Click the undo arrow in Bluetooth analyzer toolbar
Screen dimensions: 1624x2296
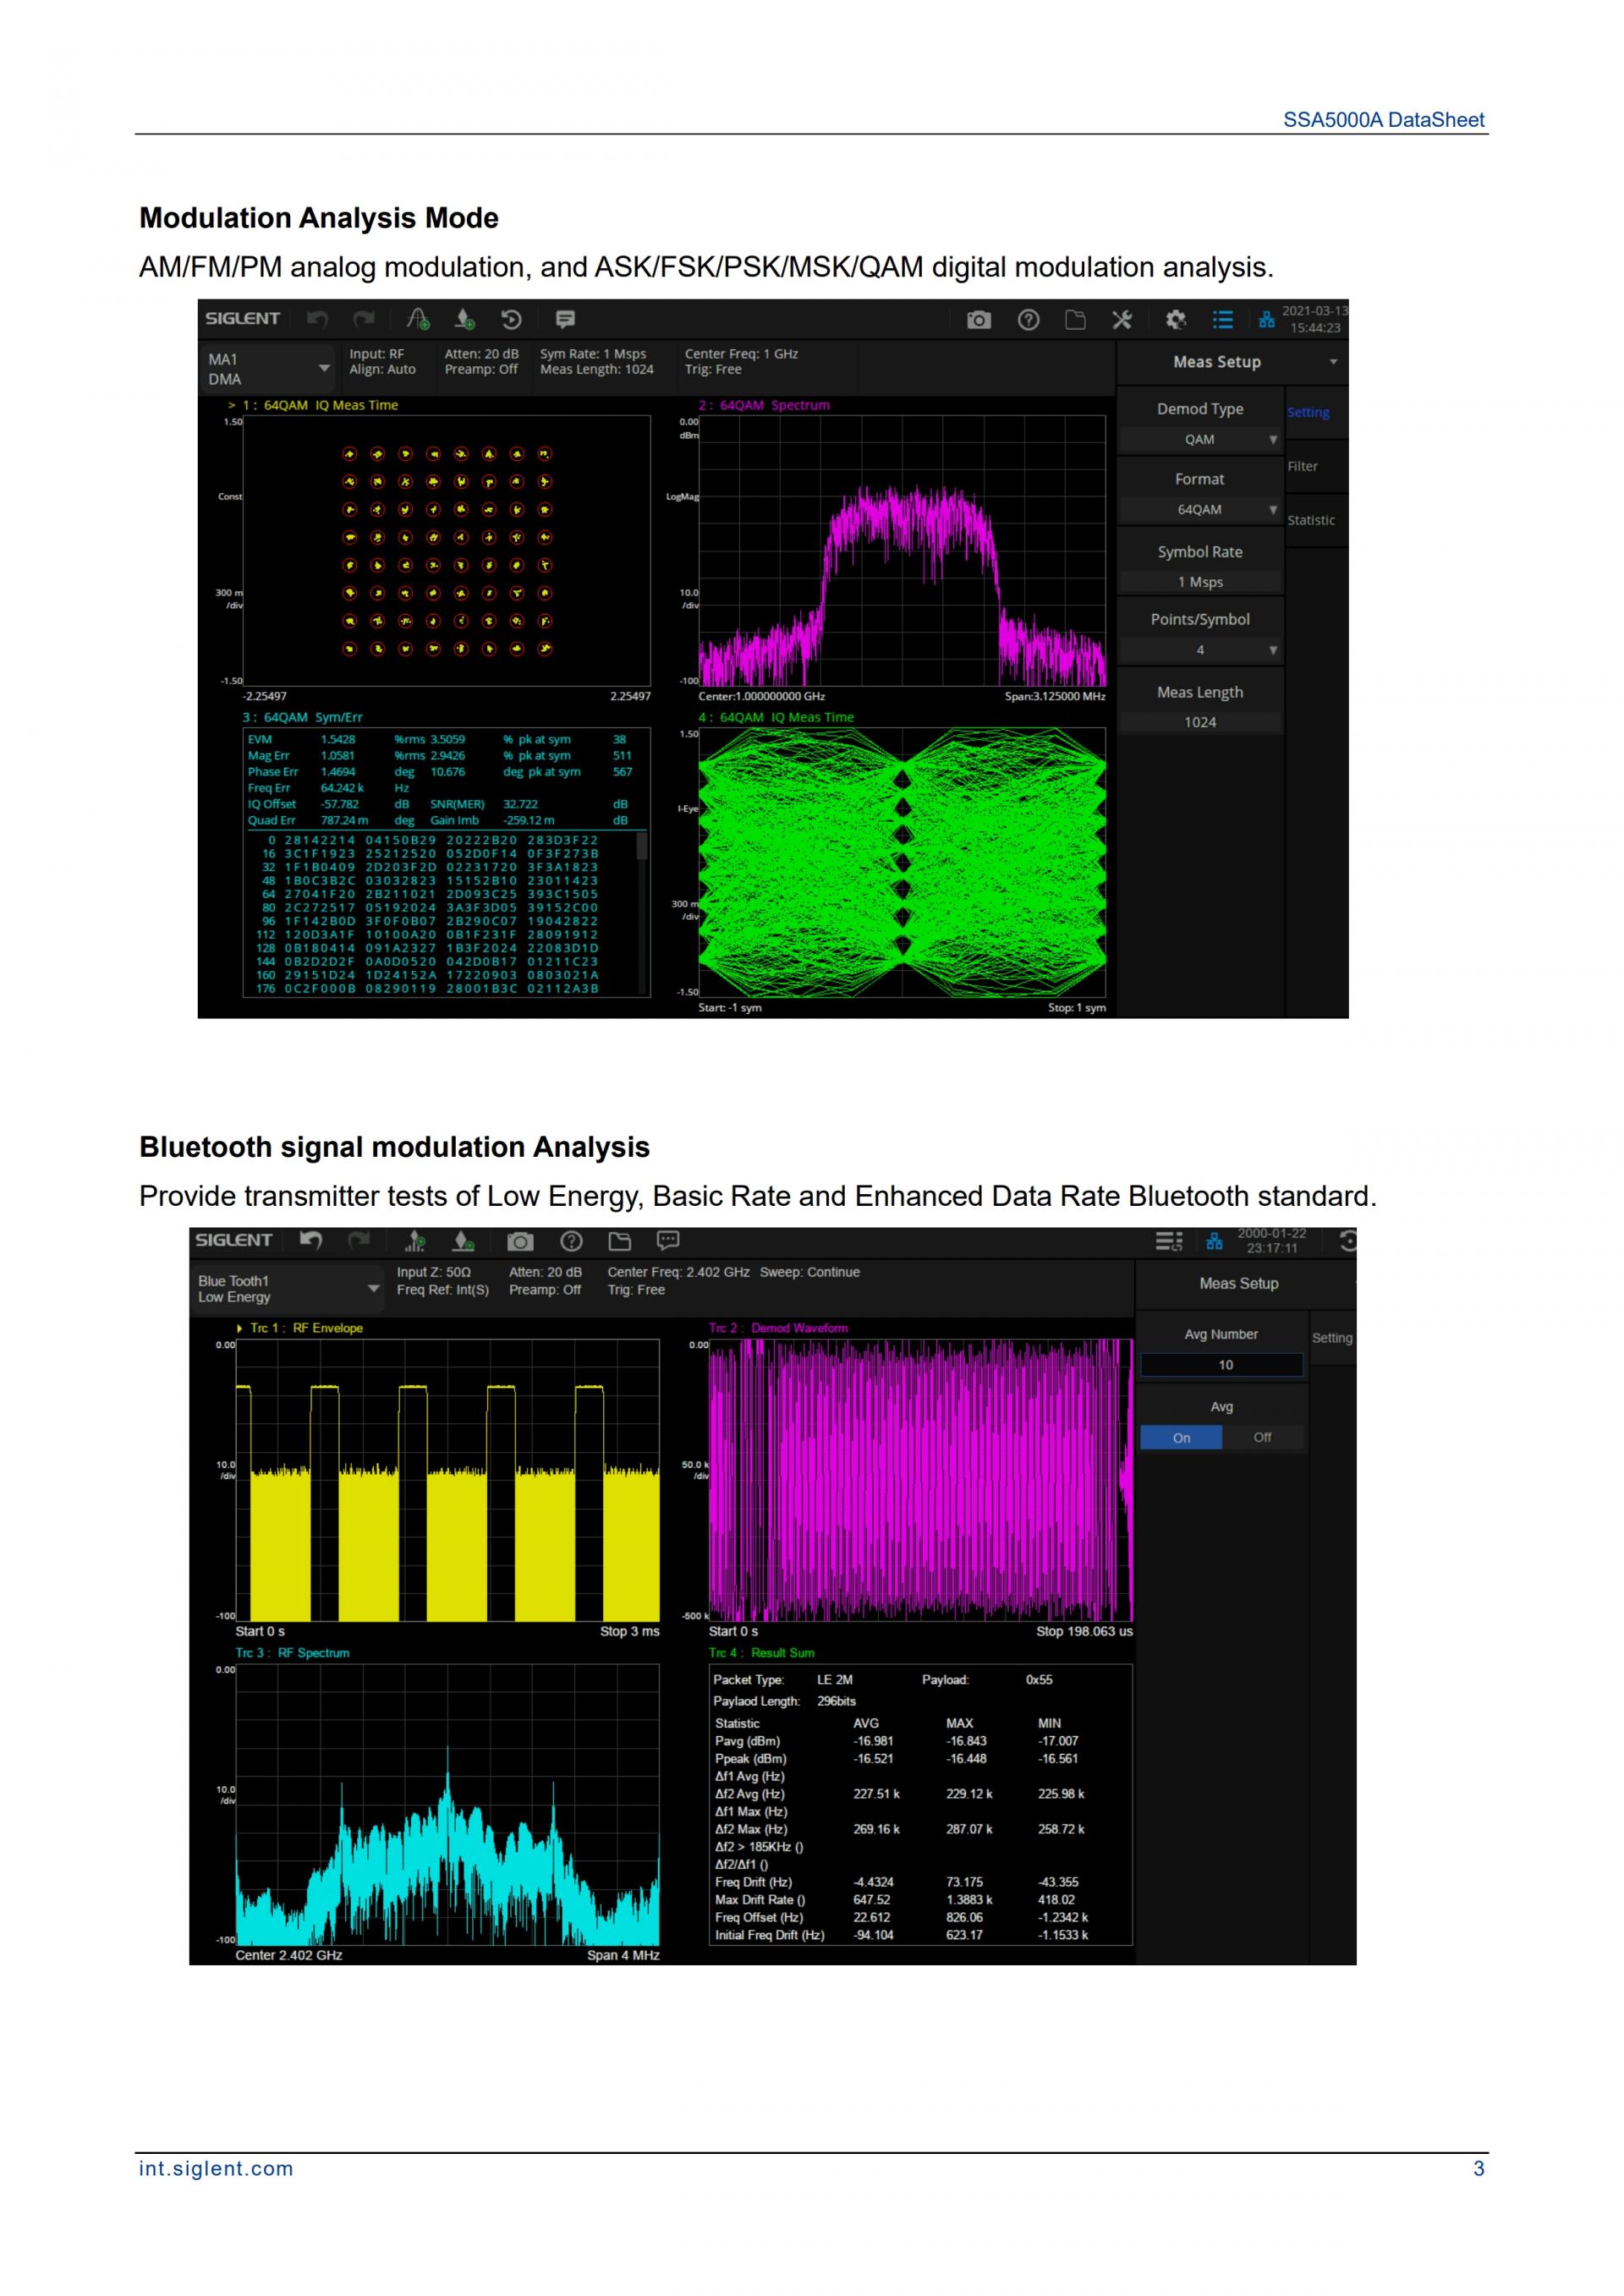coord(311,1240)
